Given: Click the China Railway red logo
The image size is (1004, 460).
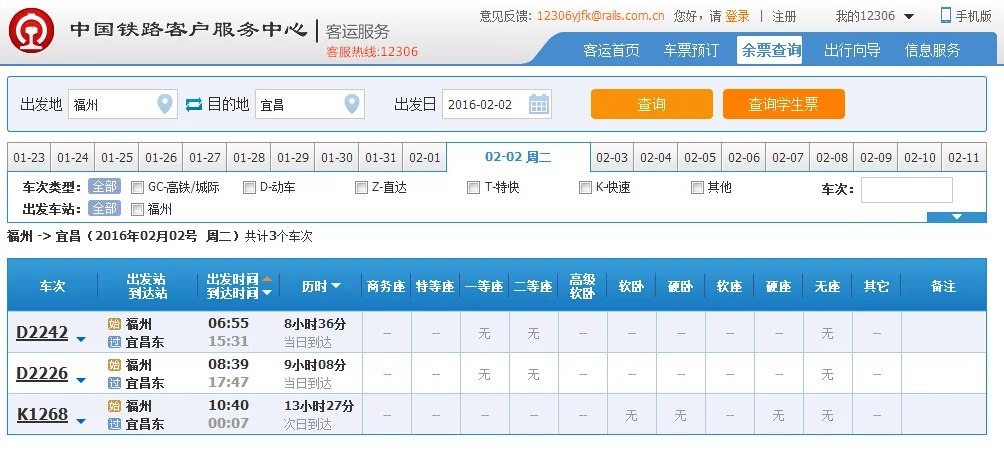Looking at the screenshot, I should pos(31,31).
